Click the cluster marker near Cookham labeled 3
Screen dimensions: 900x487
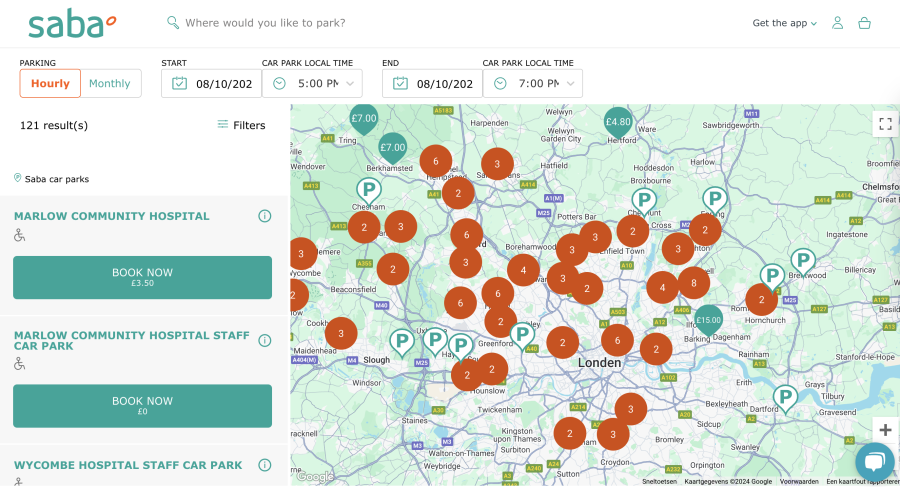pos(341,333)
